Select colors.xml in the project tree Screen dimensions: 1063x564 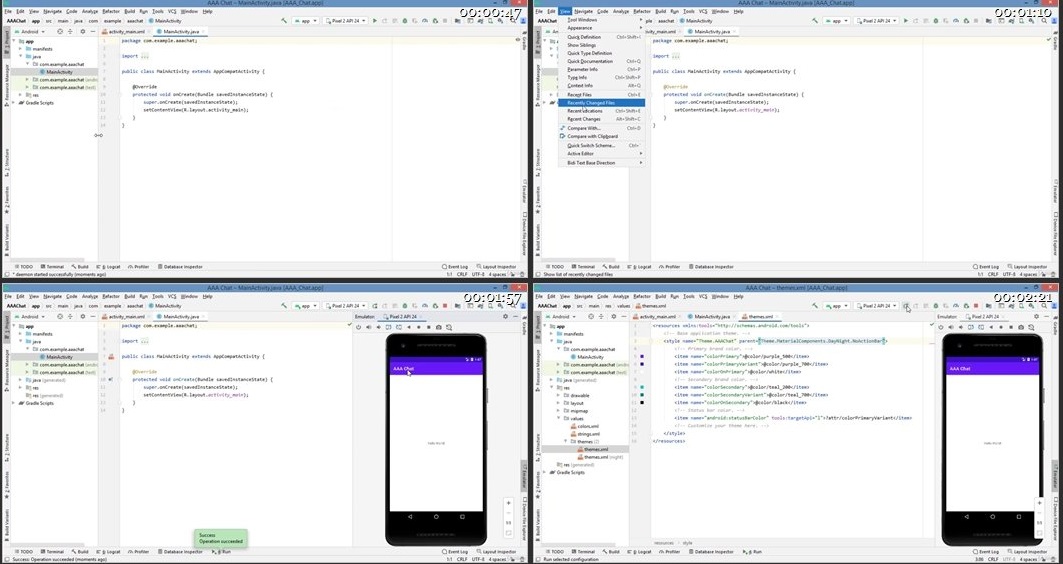pyautogui.click(x=585, y=426)
